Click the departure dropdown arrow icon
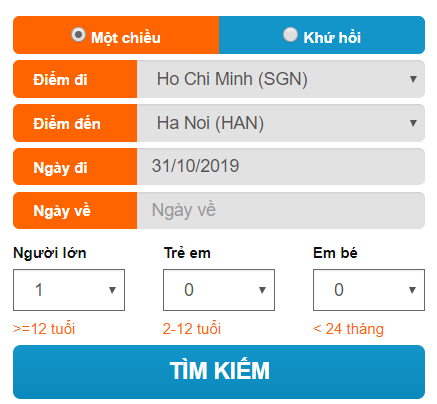This screenshot has height=404, width=437. [x=413, y=79]
